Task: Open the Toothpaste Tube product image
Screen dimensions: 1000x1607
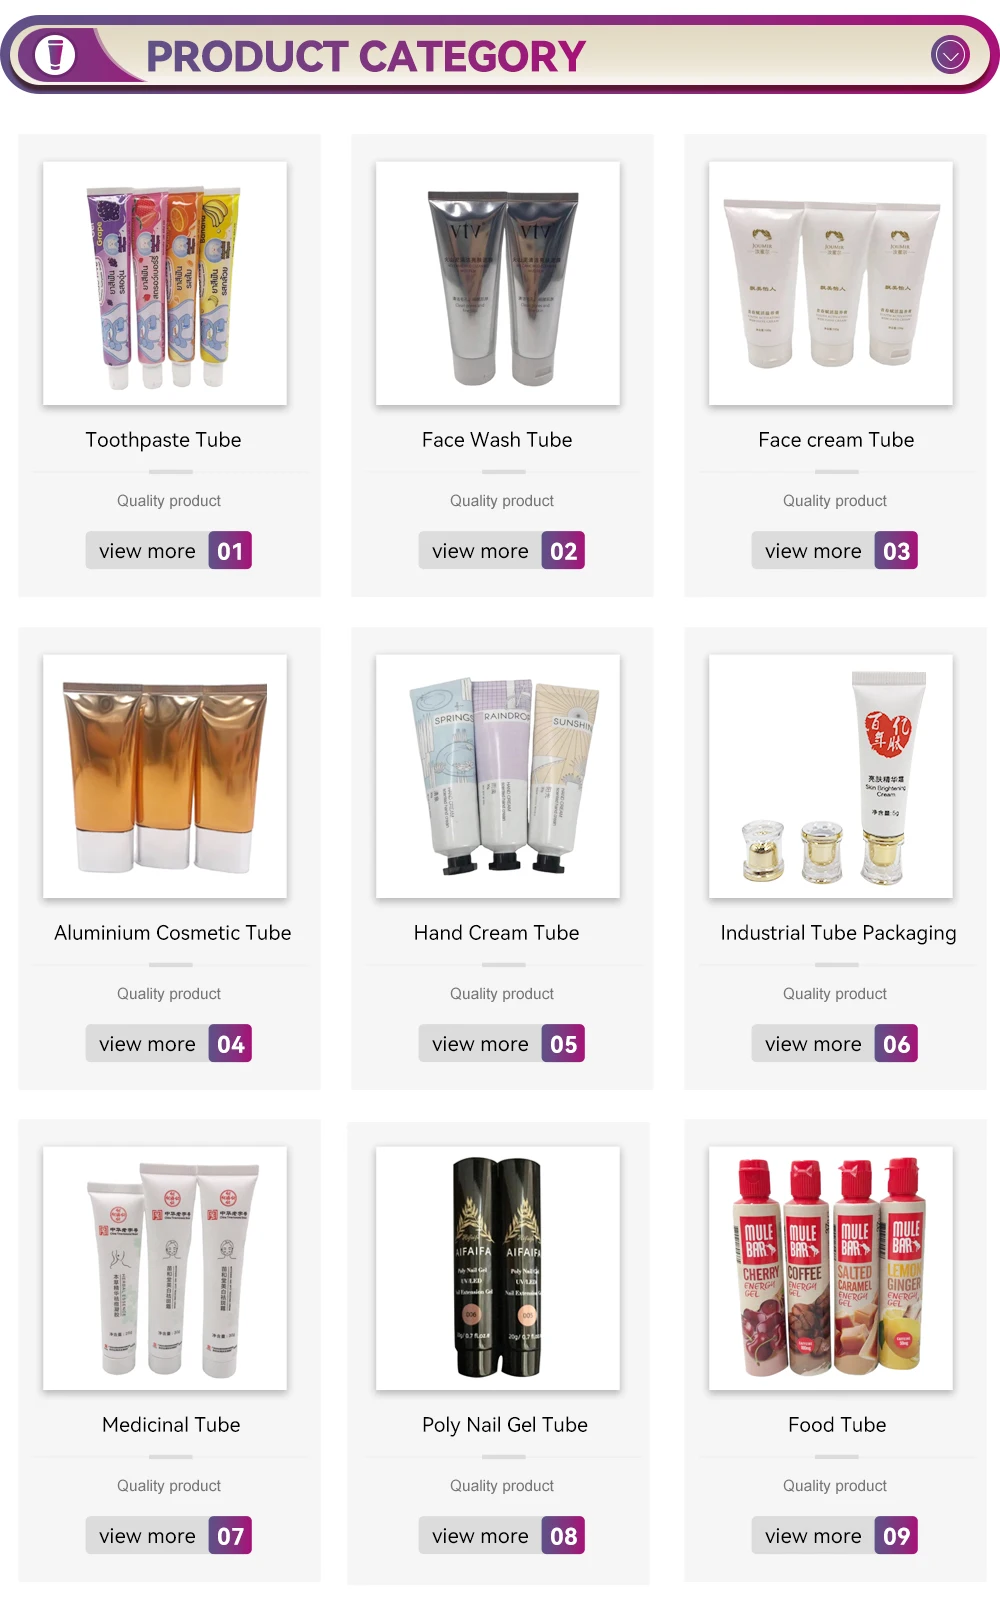Action: click(x=165, y=283)
